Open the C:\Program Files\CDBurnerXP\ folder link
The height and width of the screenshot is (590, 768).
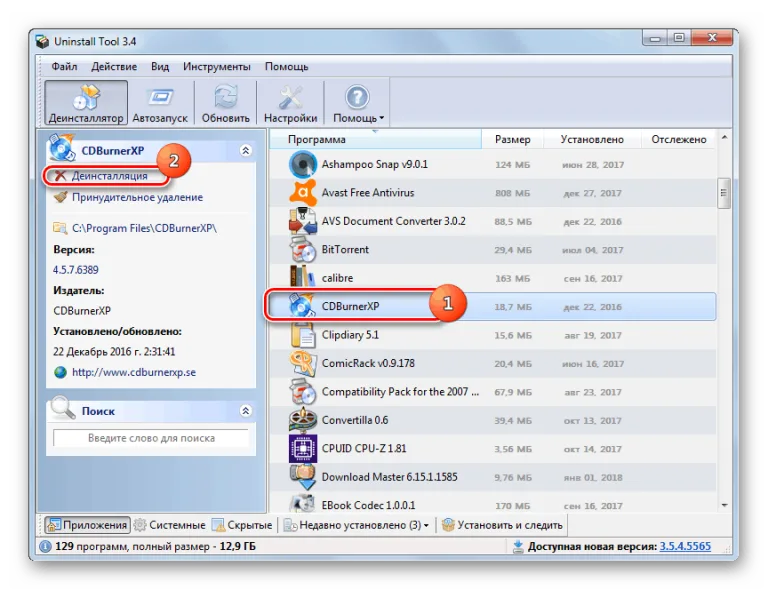[x=144, y=228]
